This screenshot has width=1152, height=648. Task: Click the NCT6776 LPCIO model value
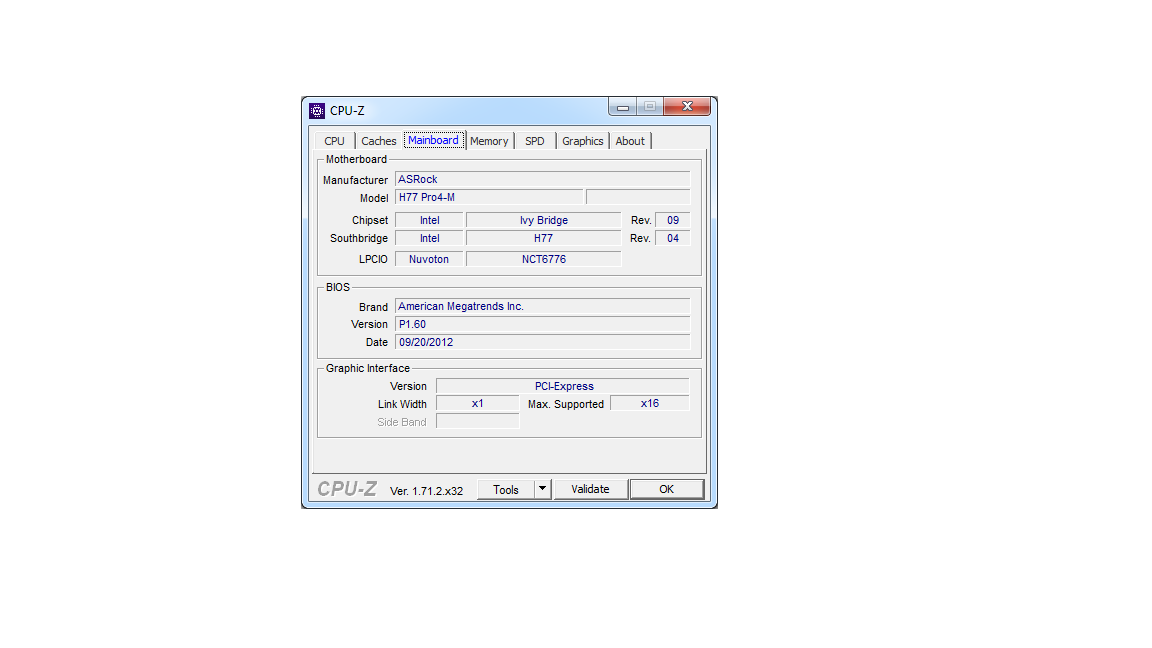544,259
